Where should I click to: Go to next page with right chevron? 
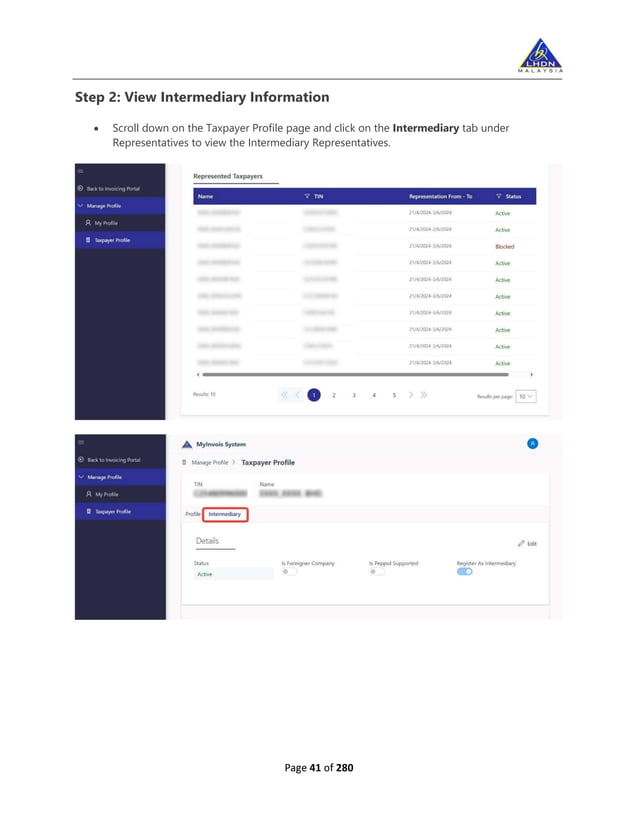pos(411,395)
